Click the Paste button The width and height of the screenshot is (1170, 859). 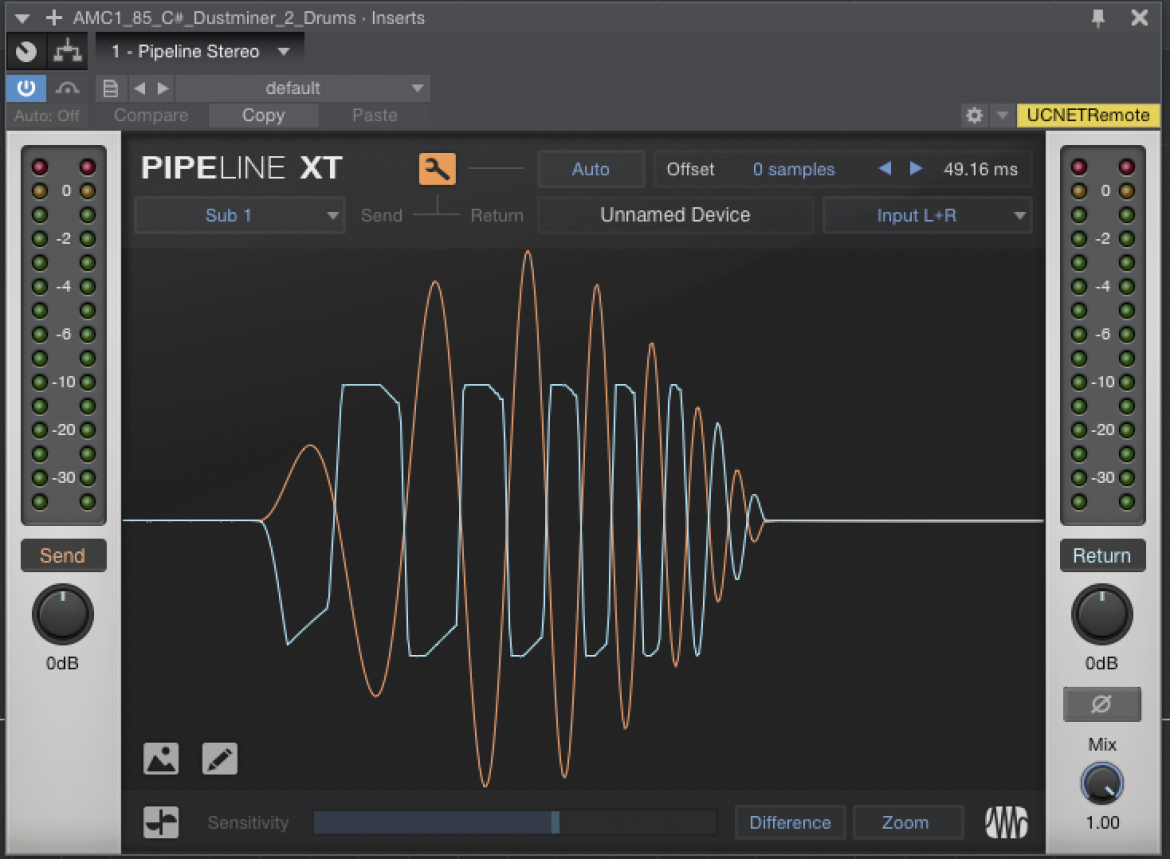pyautogui.click(x=375, y=116)
